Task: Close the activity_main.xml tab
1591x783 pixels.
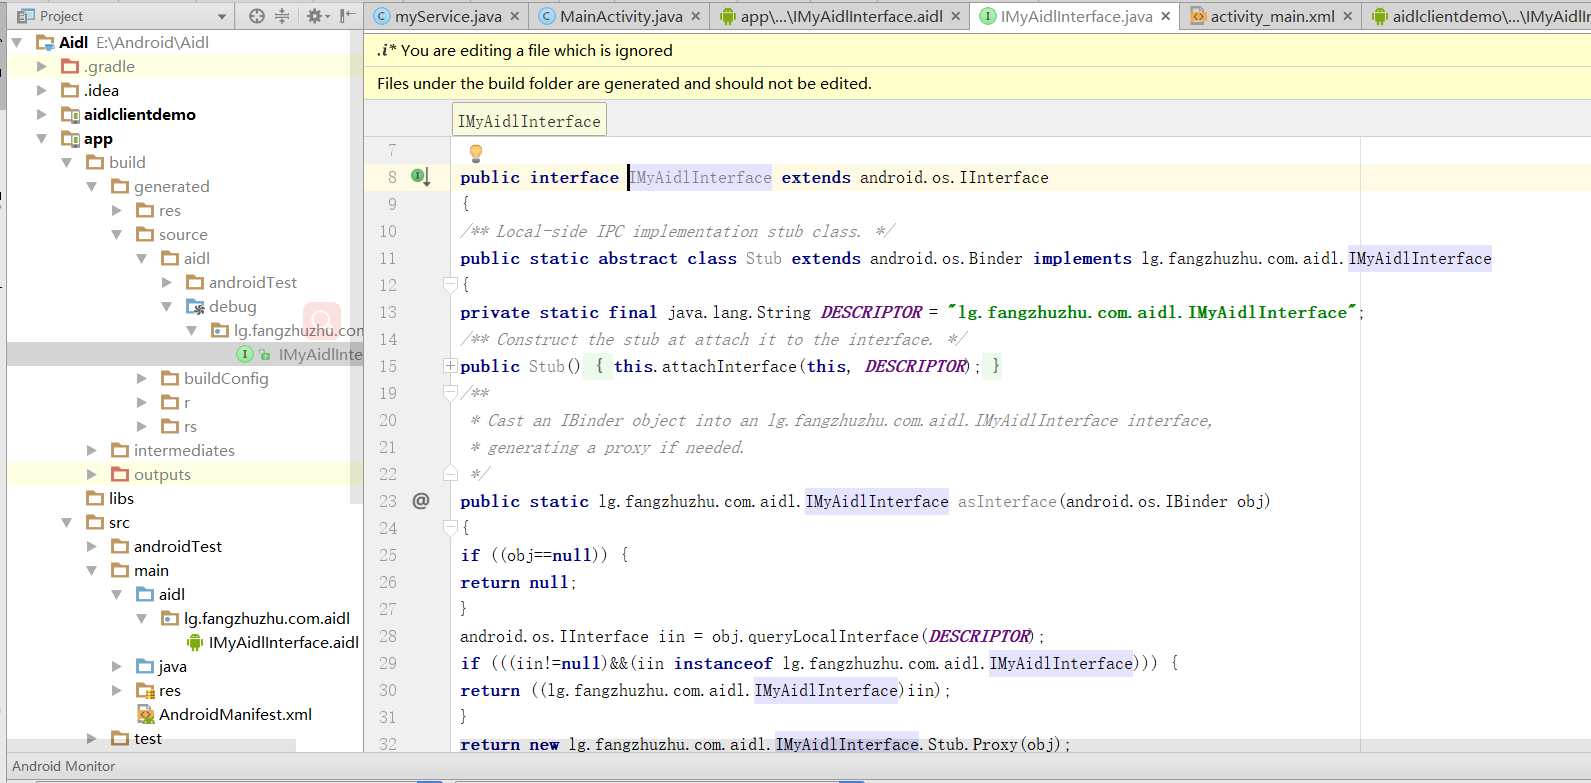Action: point(1348,16)
